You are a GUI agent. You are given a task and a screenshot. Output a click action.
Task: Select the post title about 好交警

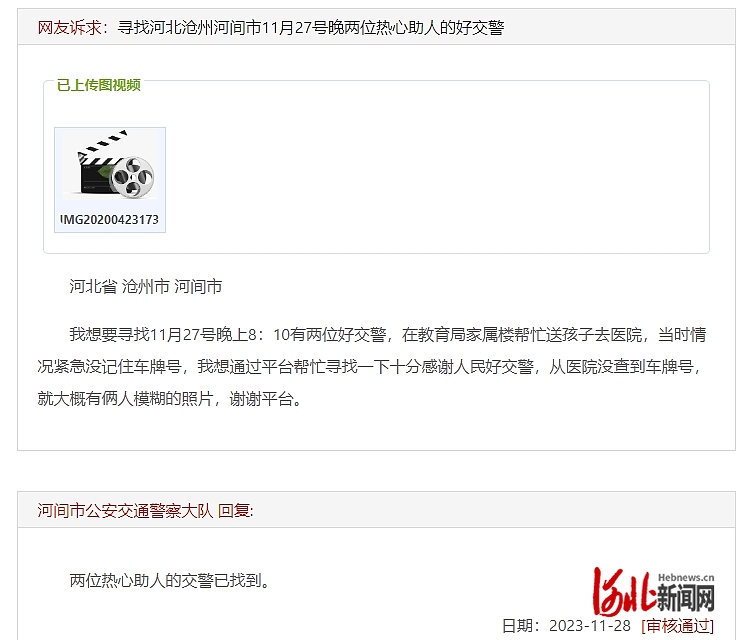311,27
